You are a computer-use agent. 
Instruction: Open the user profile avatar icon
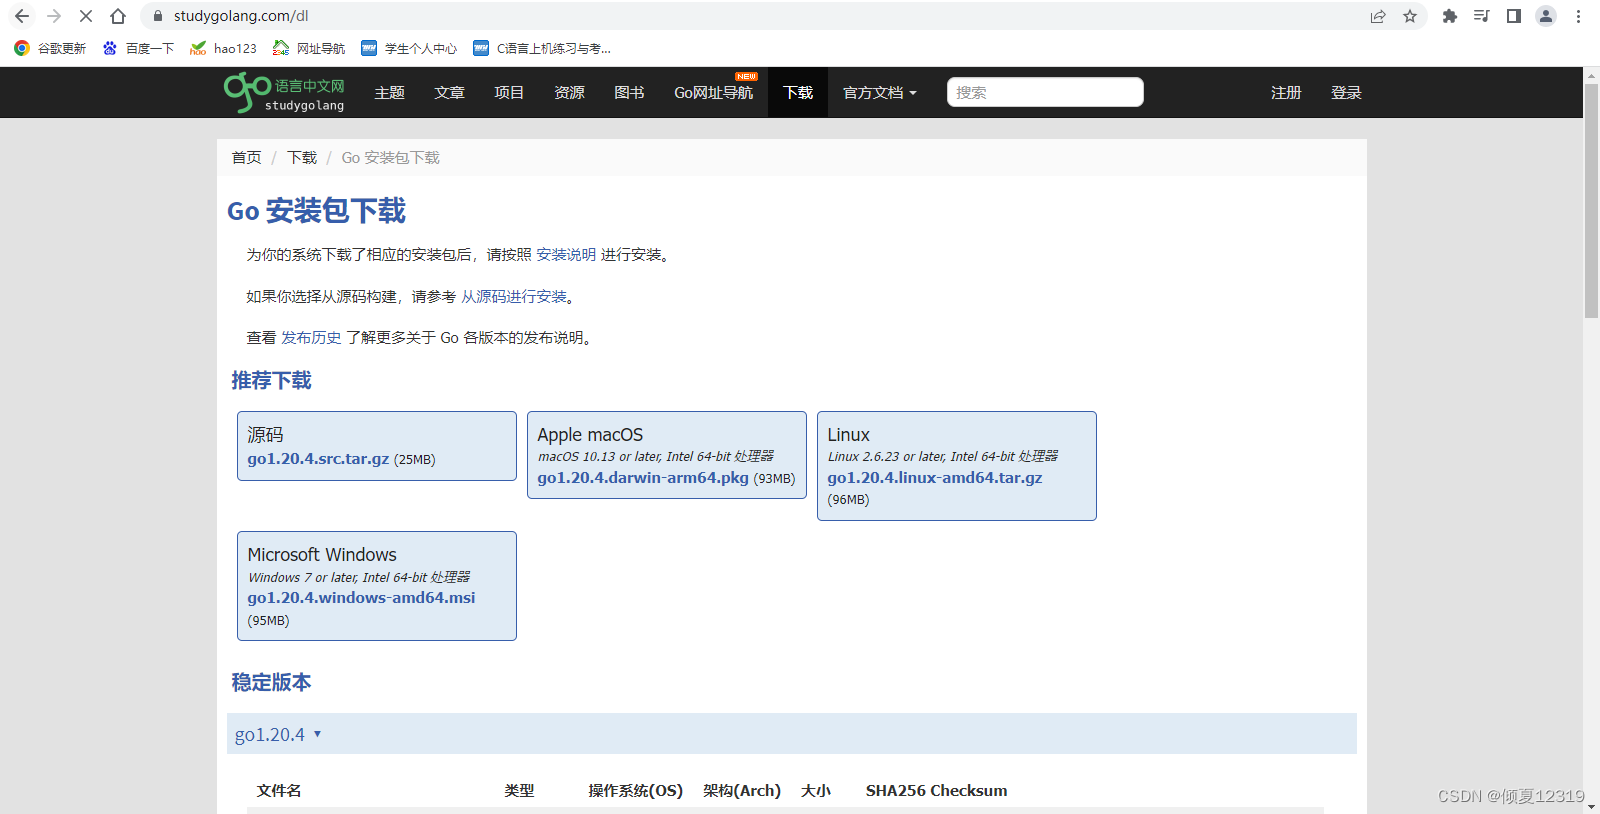(1546, 16)
